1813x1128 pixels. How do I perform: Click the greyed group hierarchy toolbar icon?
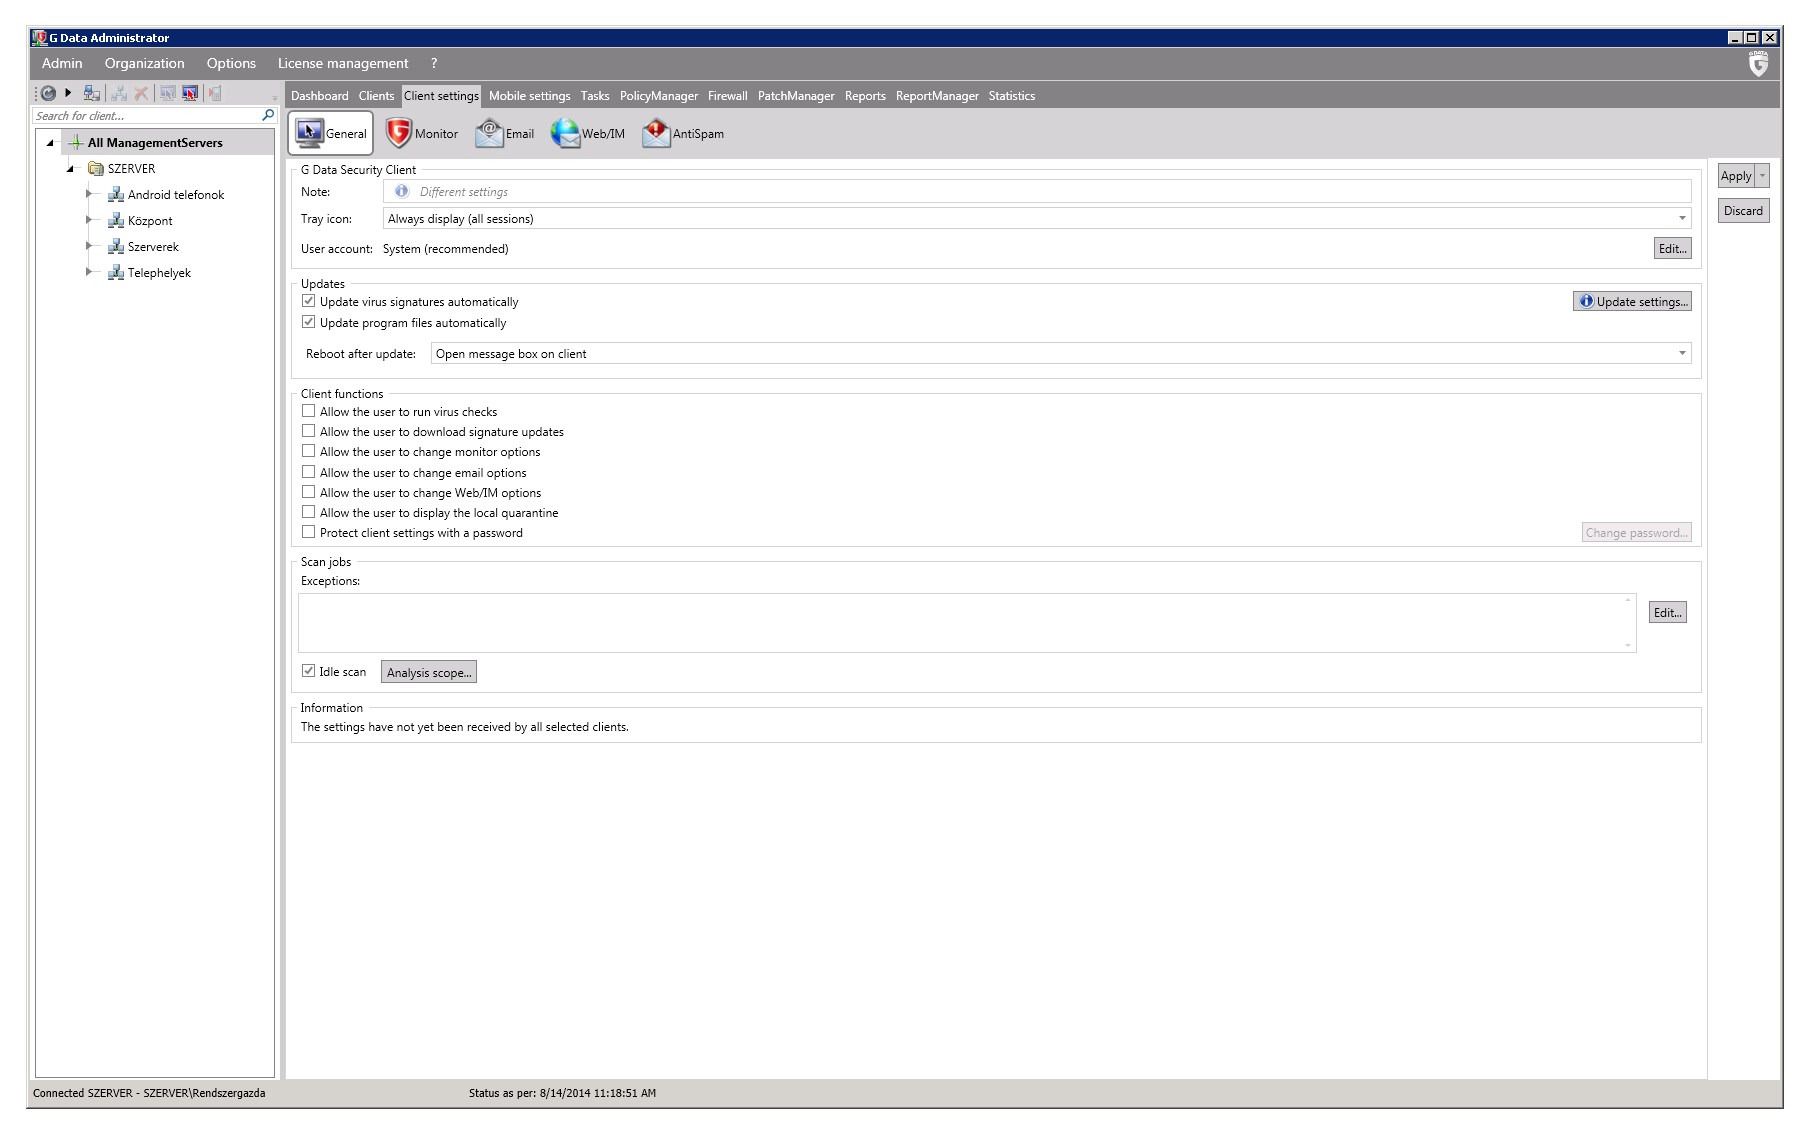coord(120,93)
